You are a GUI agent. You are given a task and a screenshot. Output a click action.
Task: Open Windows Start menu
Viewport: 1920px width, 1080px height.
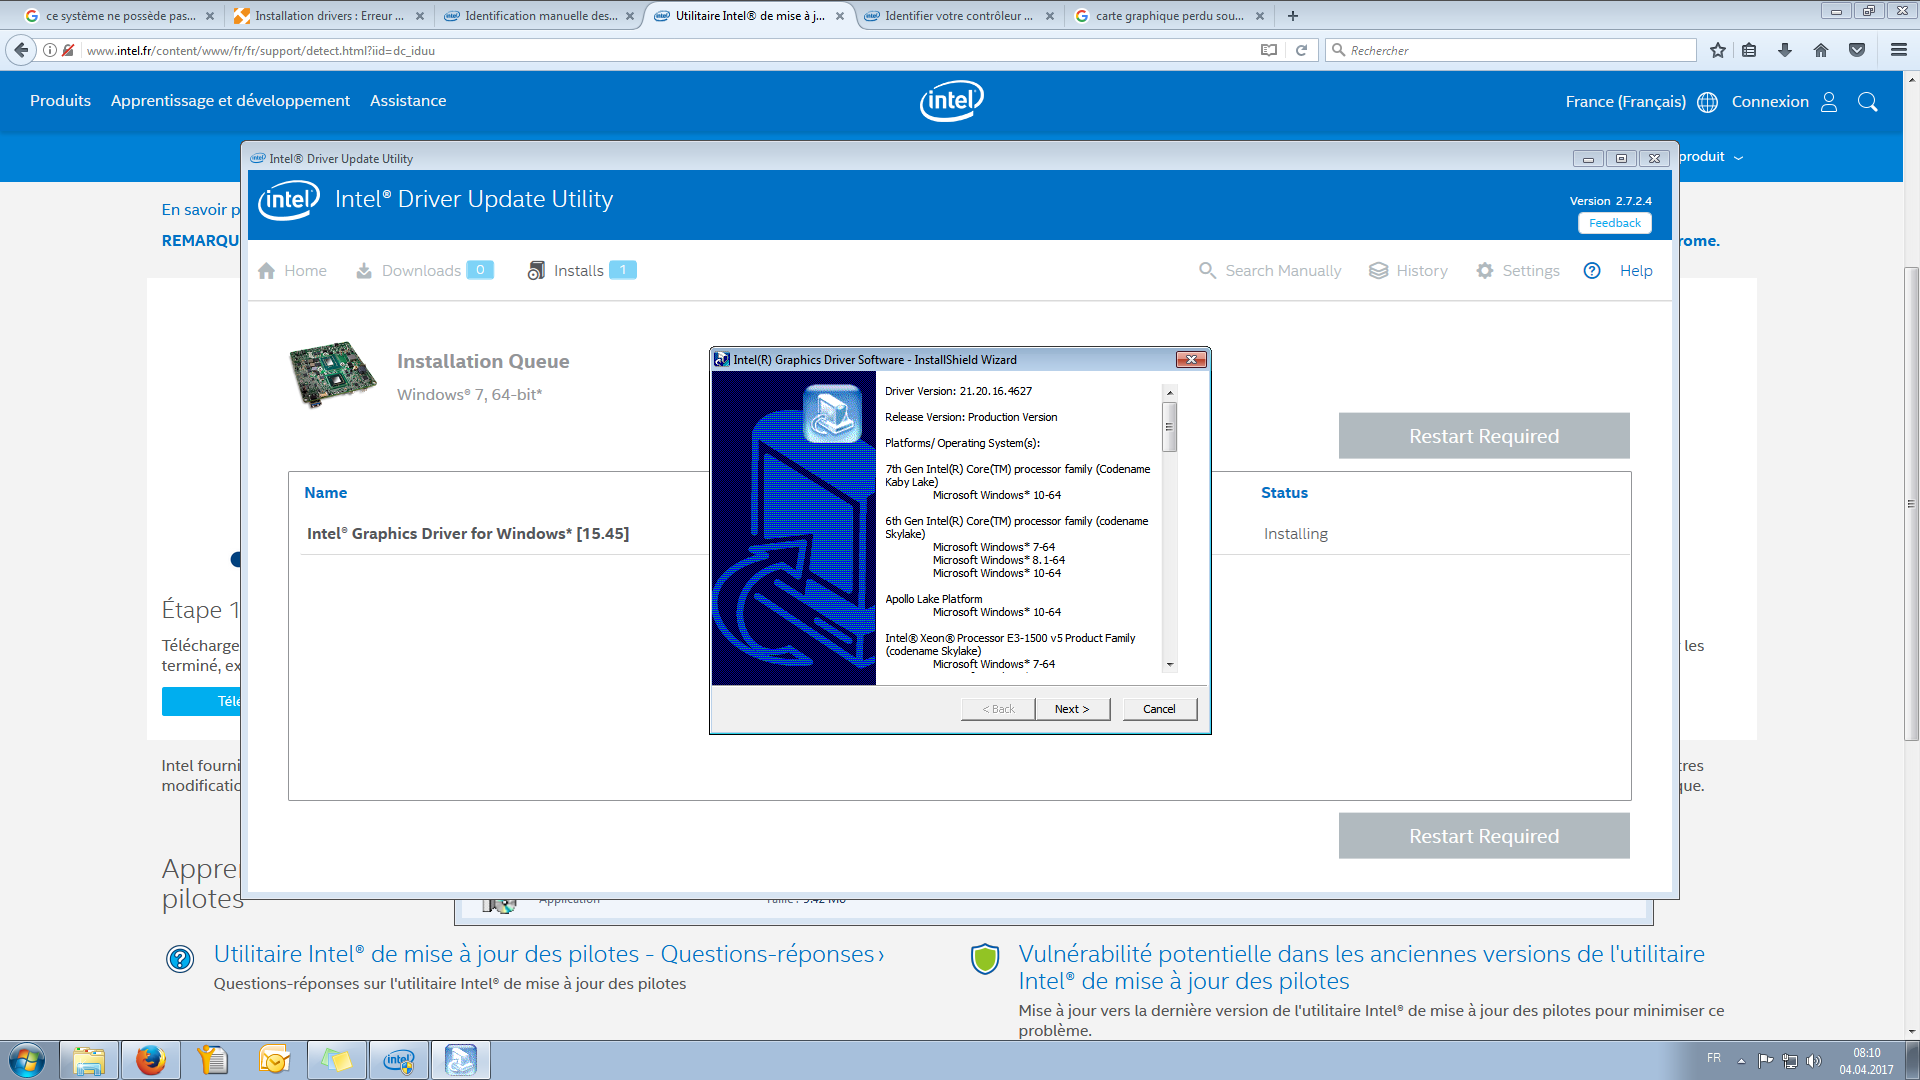(x=28, y=1060)
